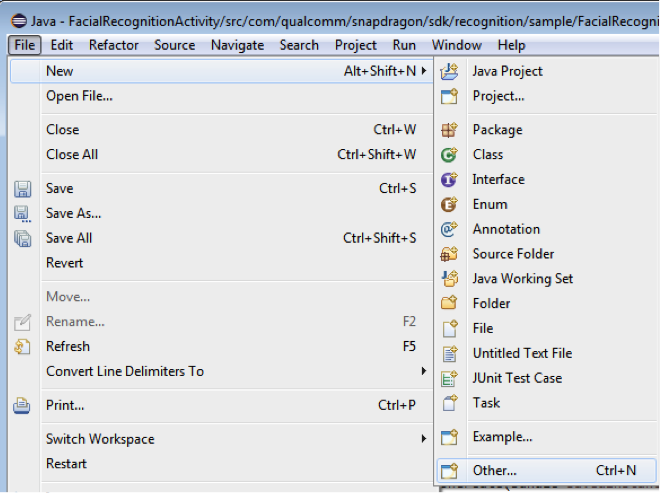Create a new Enum
This screenshot has width=660, height=493.
547,204
